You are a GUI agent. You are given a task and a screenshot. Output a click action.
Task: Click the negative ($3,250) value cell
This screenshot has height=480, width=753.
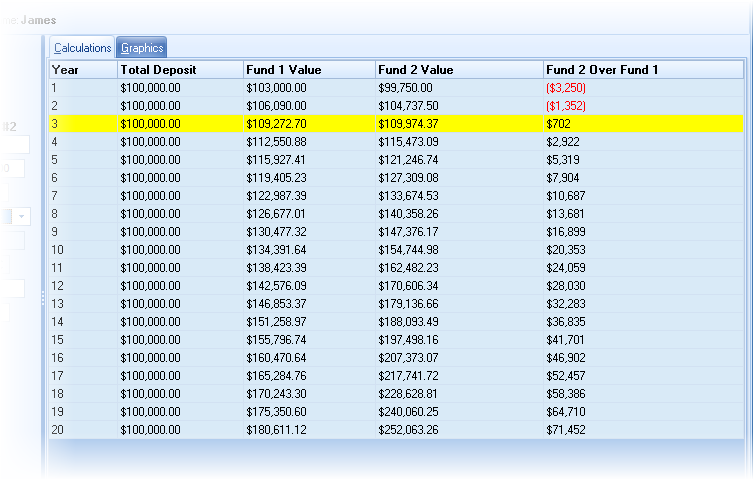pyautogui.click(x=566, y=88)
